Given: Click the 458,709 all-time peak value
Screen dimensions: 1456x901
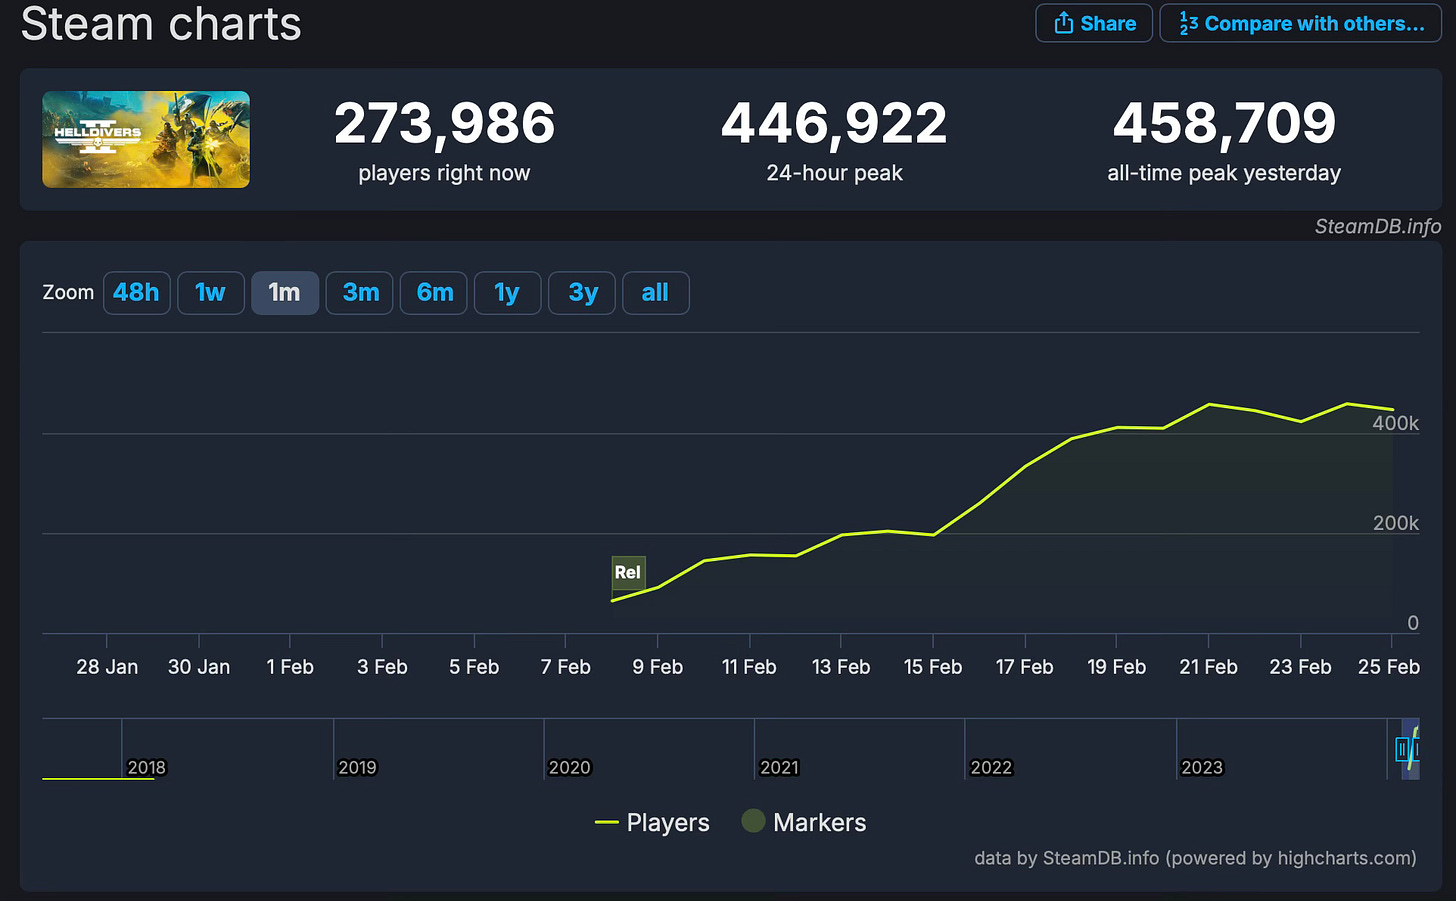Looking at the screenshot, I should pos(1224,124).
